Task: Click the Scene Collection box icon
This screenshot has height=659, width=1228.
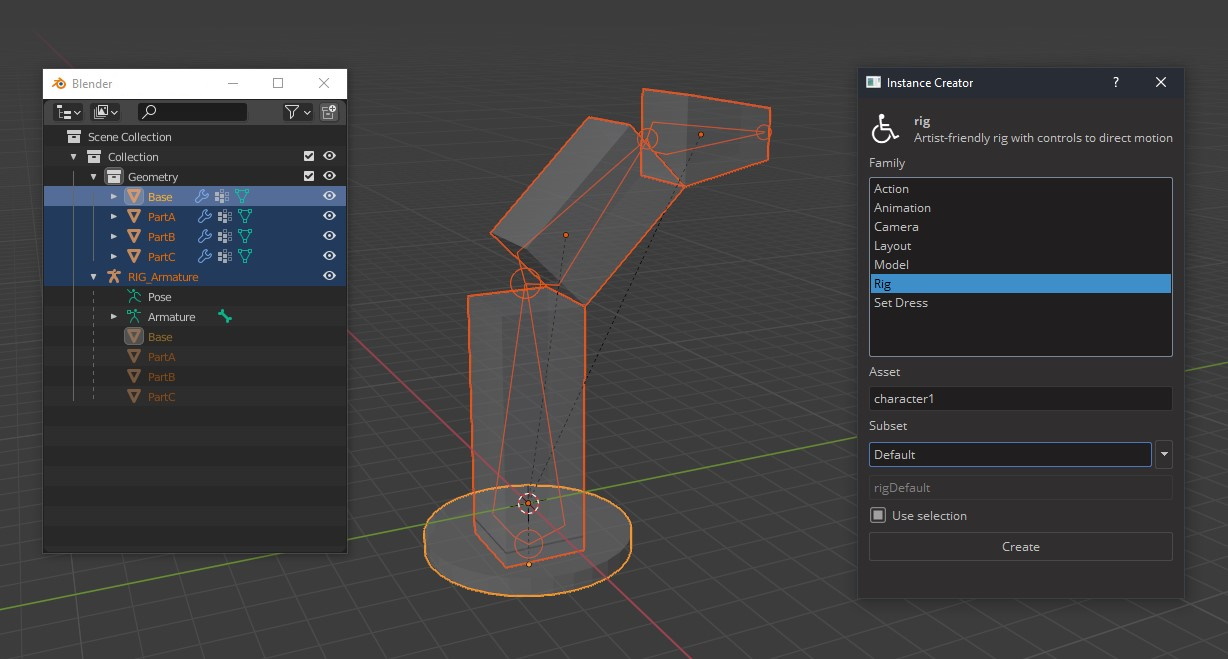Action: tap(74, 137)
